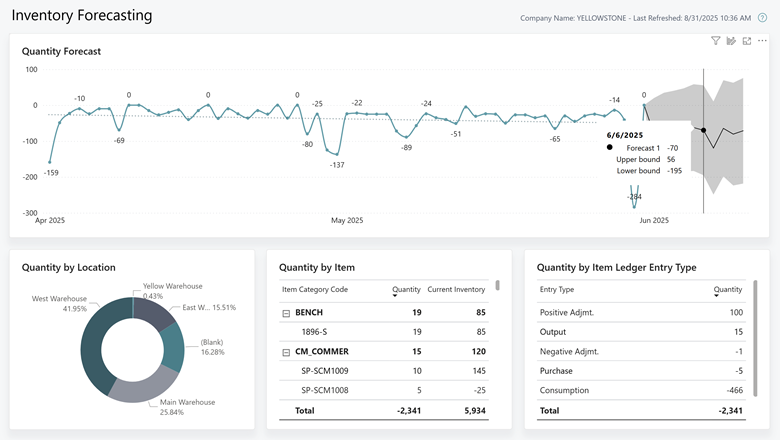Viewport: 780px width, 440px height.
Task: Click the personalize visual pencil-chart icon
Action: 731,41
